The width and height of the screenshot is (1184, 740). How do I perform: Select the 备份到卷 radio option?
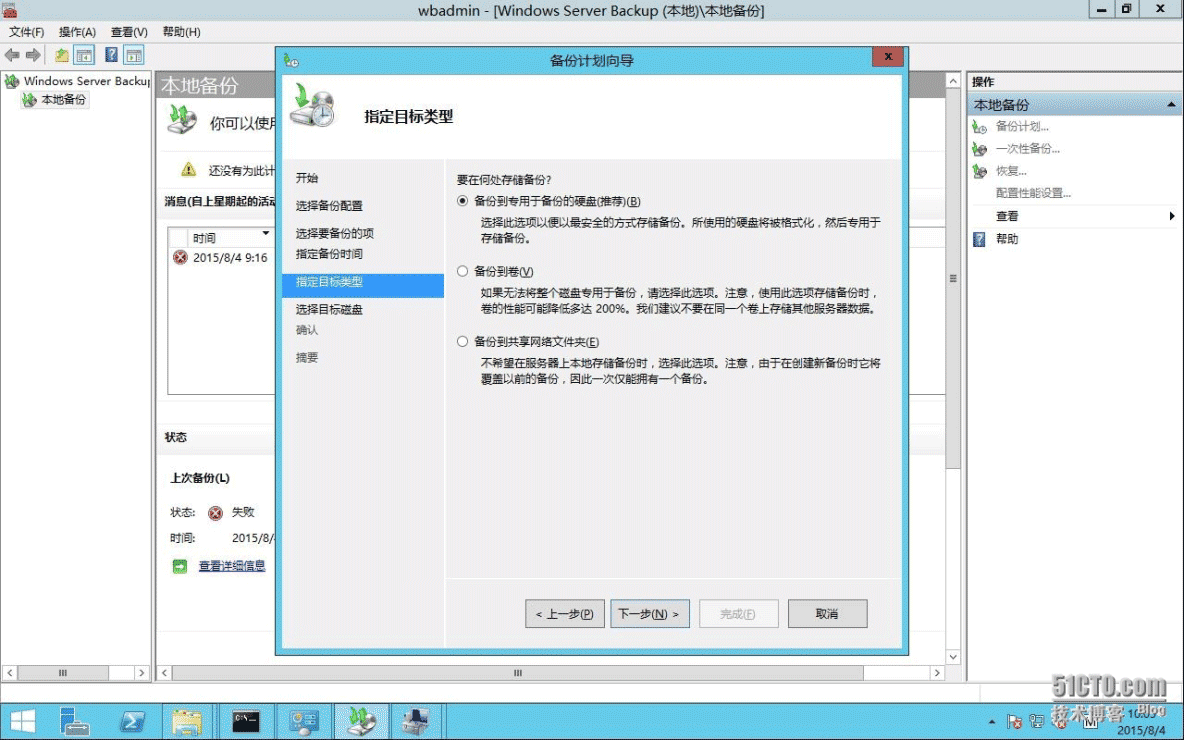click(462, 271)
